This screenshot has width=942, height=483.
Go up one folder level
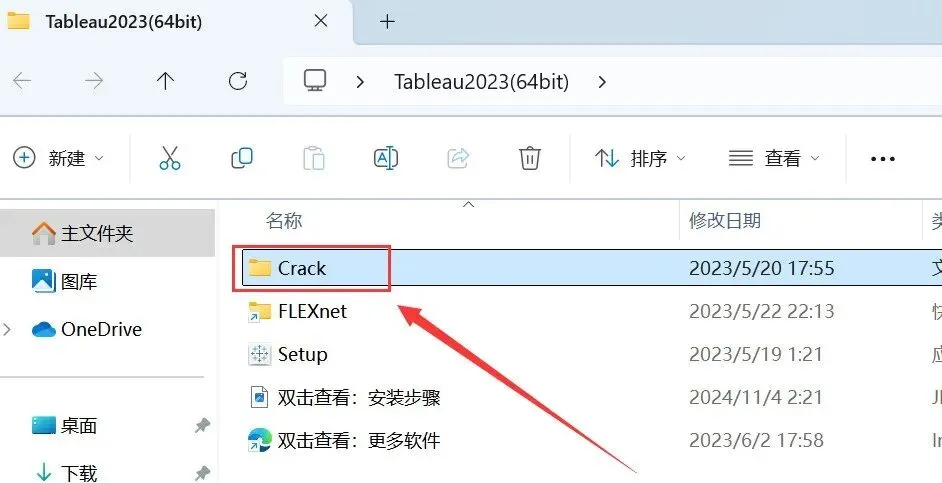tap(165, 81)
